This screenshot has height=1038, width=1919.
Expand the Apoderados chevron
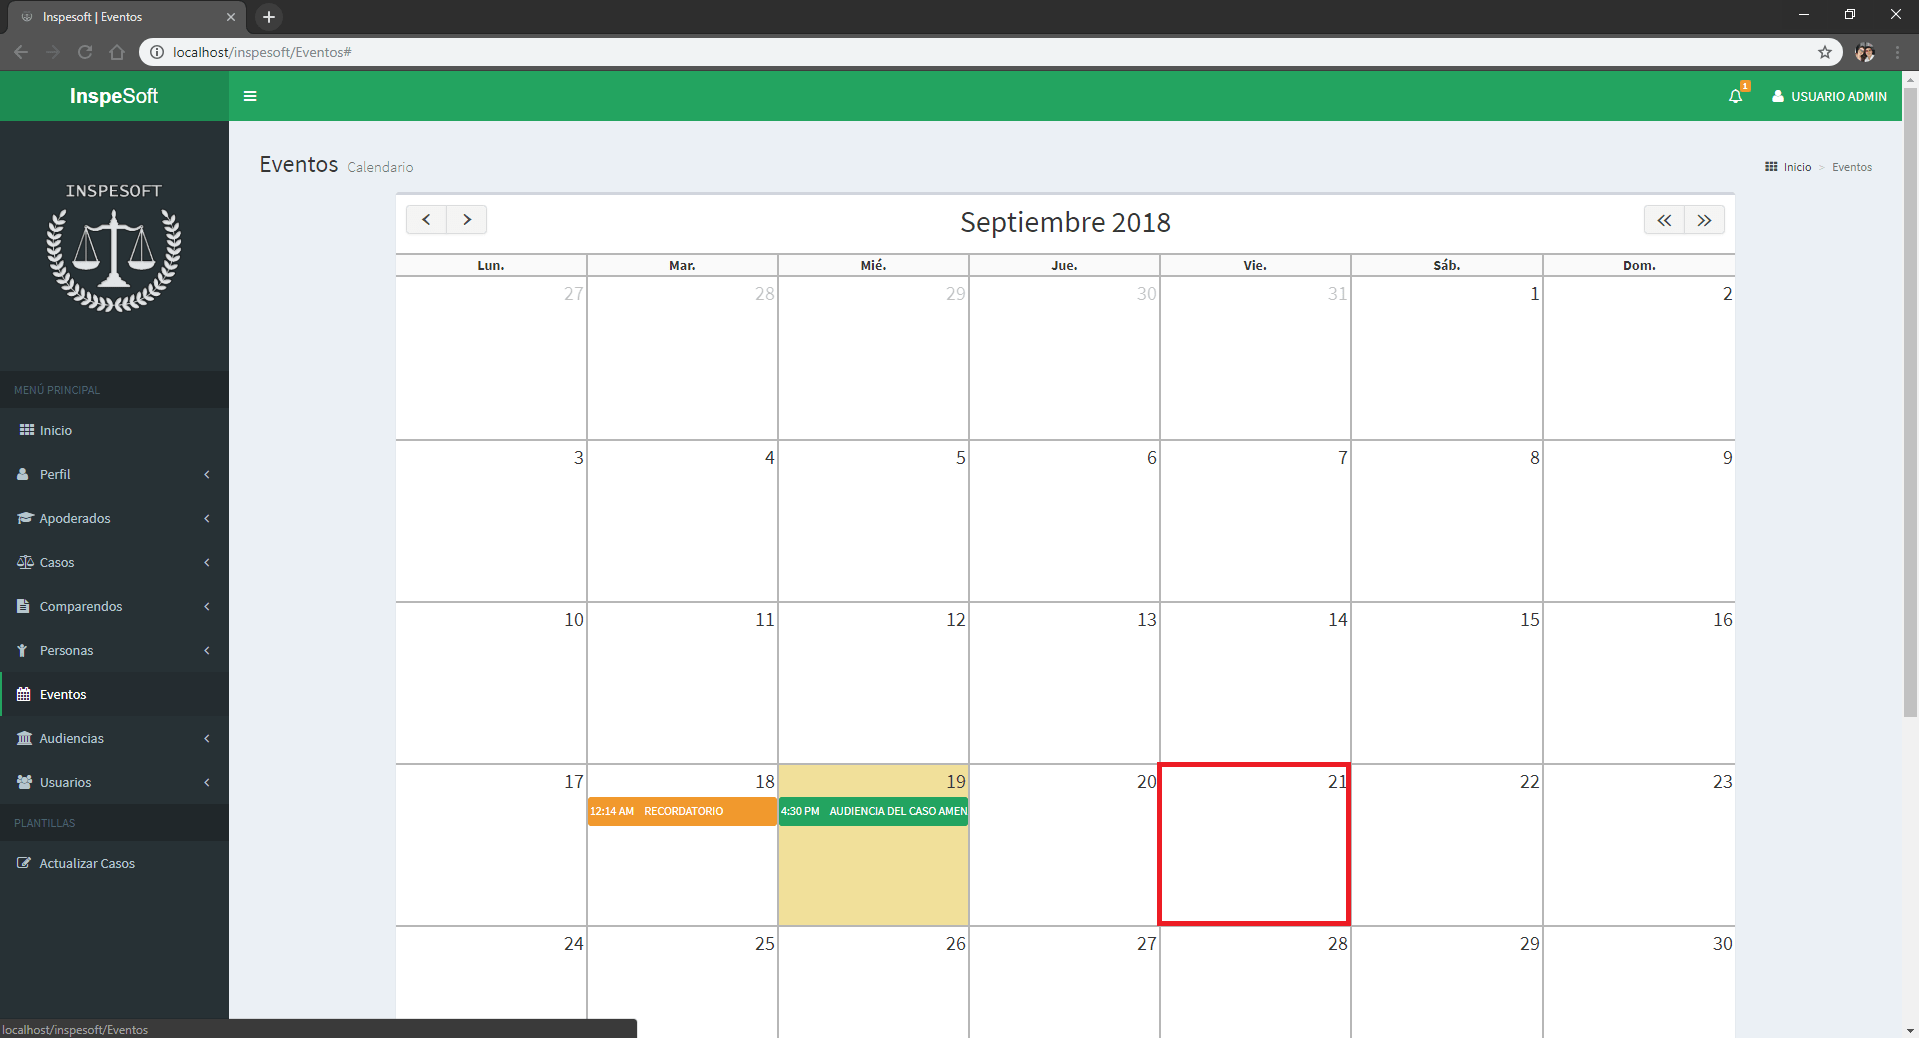coord(207,518)
